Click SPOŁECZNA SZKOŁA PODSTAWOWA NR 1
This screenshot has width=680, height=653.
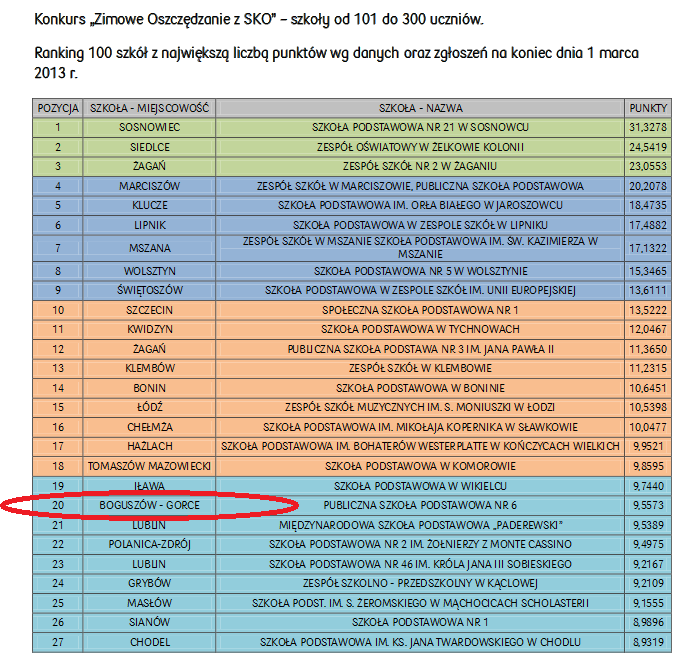pos(420,310)
